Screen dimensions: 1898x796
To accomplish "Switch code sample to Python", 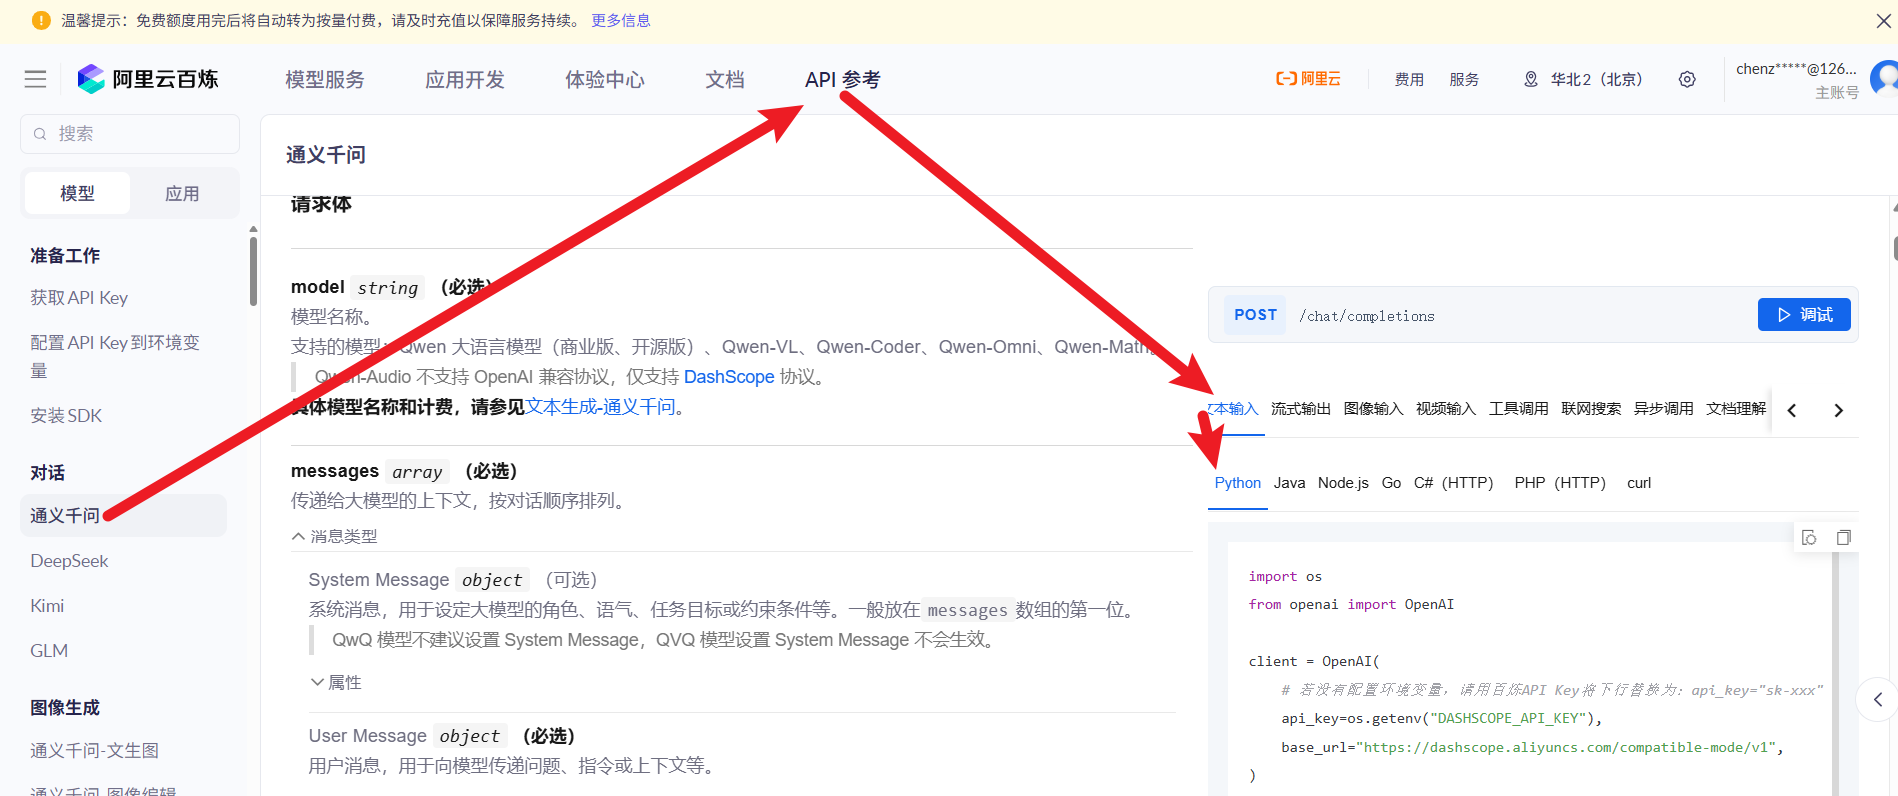I will tap(1238, 483).
